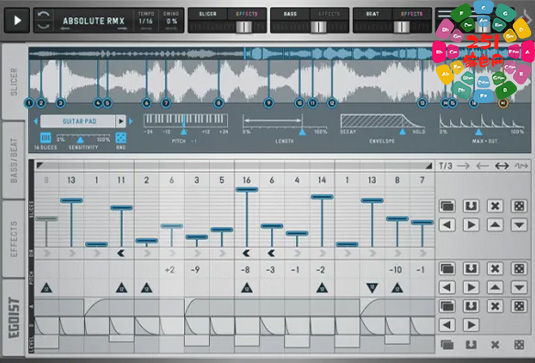This screenshot has height=363, width=535.
Task: Randomize the pitch lane with dice
Action: pos(519,269)
